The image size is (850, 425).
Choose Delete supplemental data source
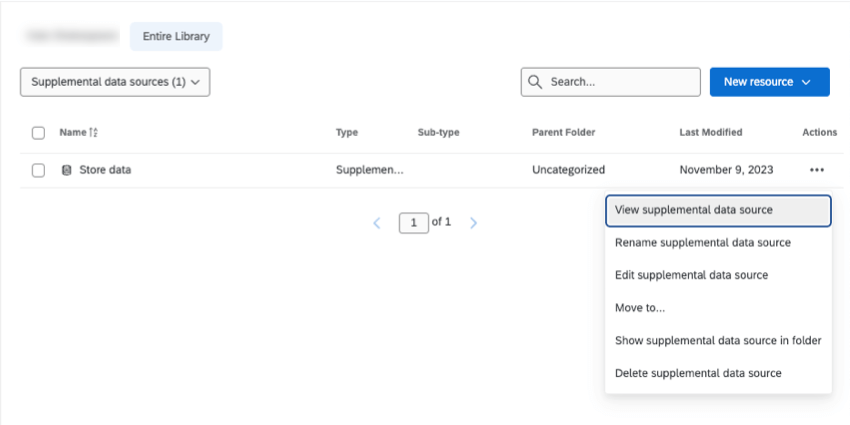(698, 373)
